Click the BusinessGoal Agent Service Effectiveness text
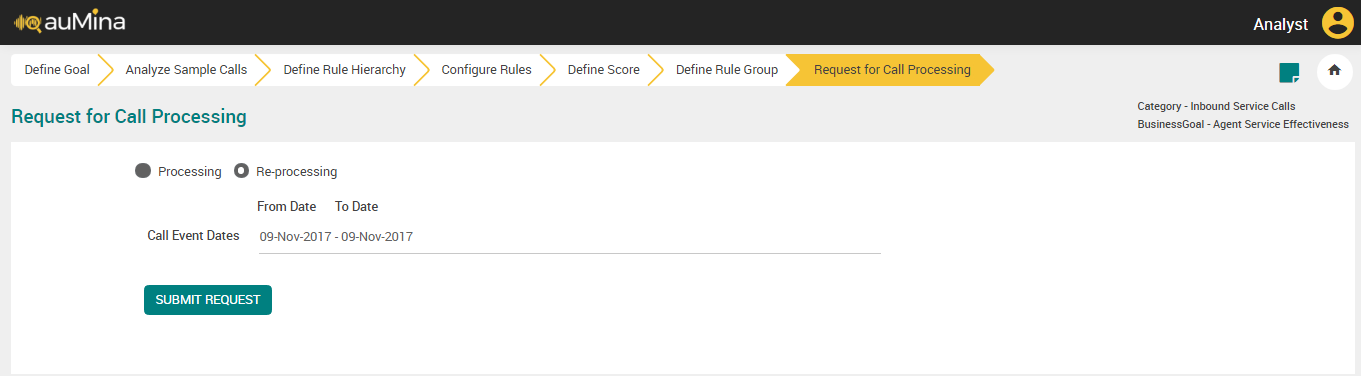The image size is (1361, 376). tap(1243, 125)
